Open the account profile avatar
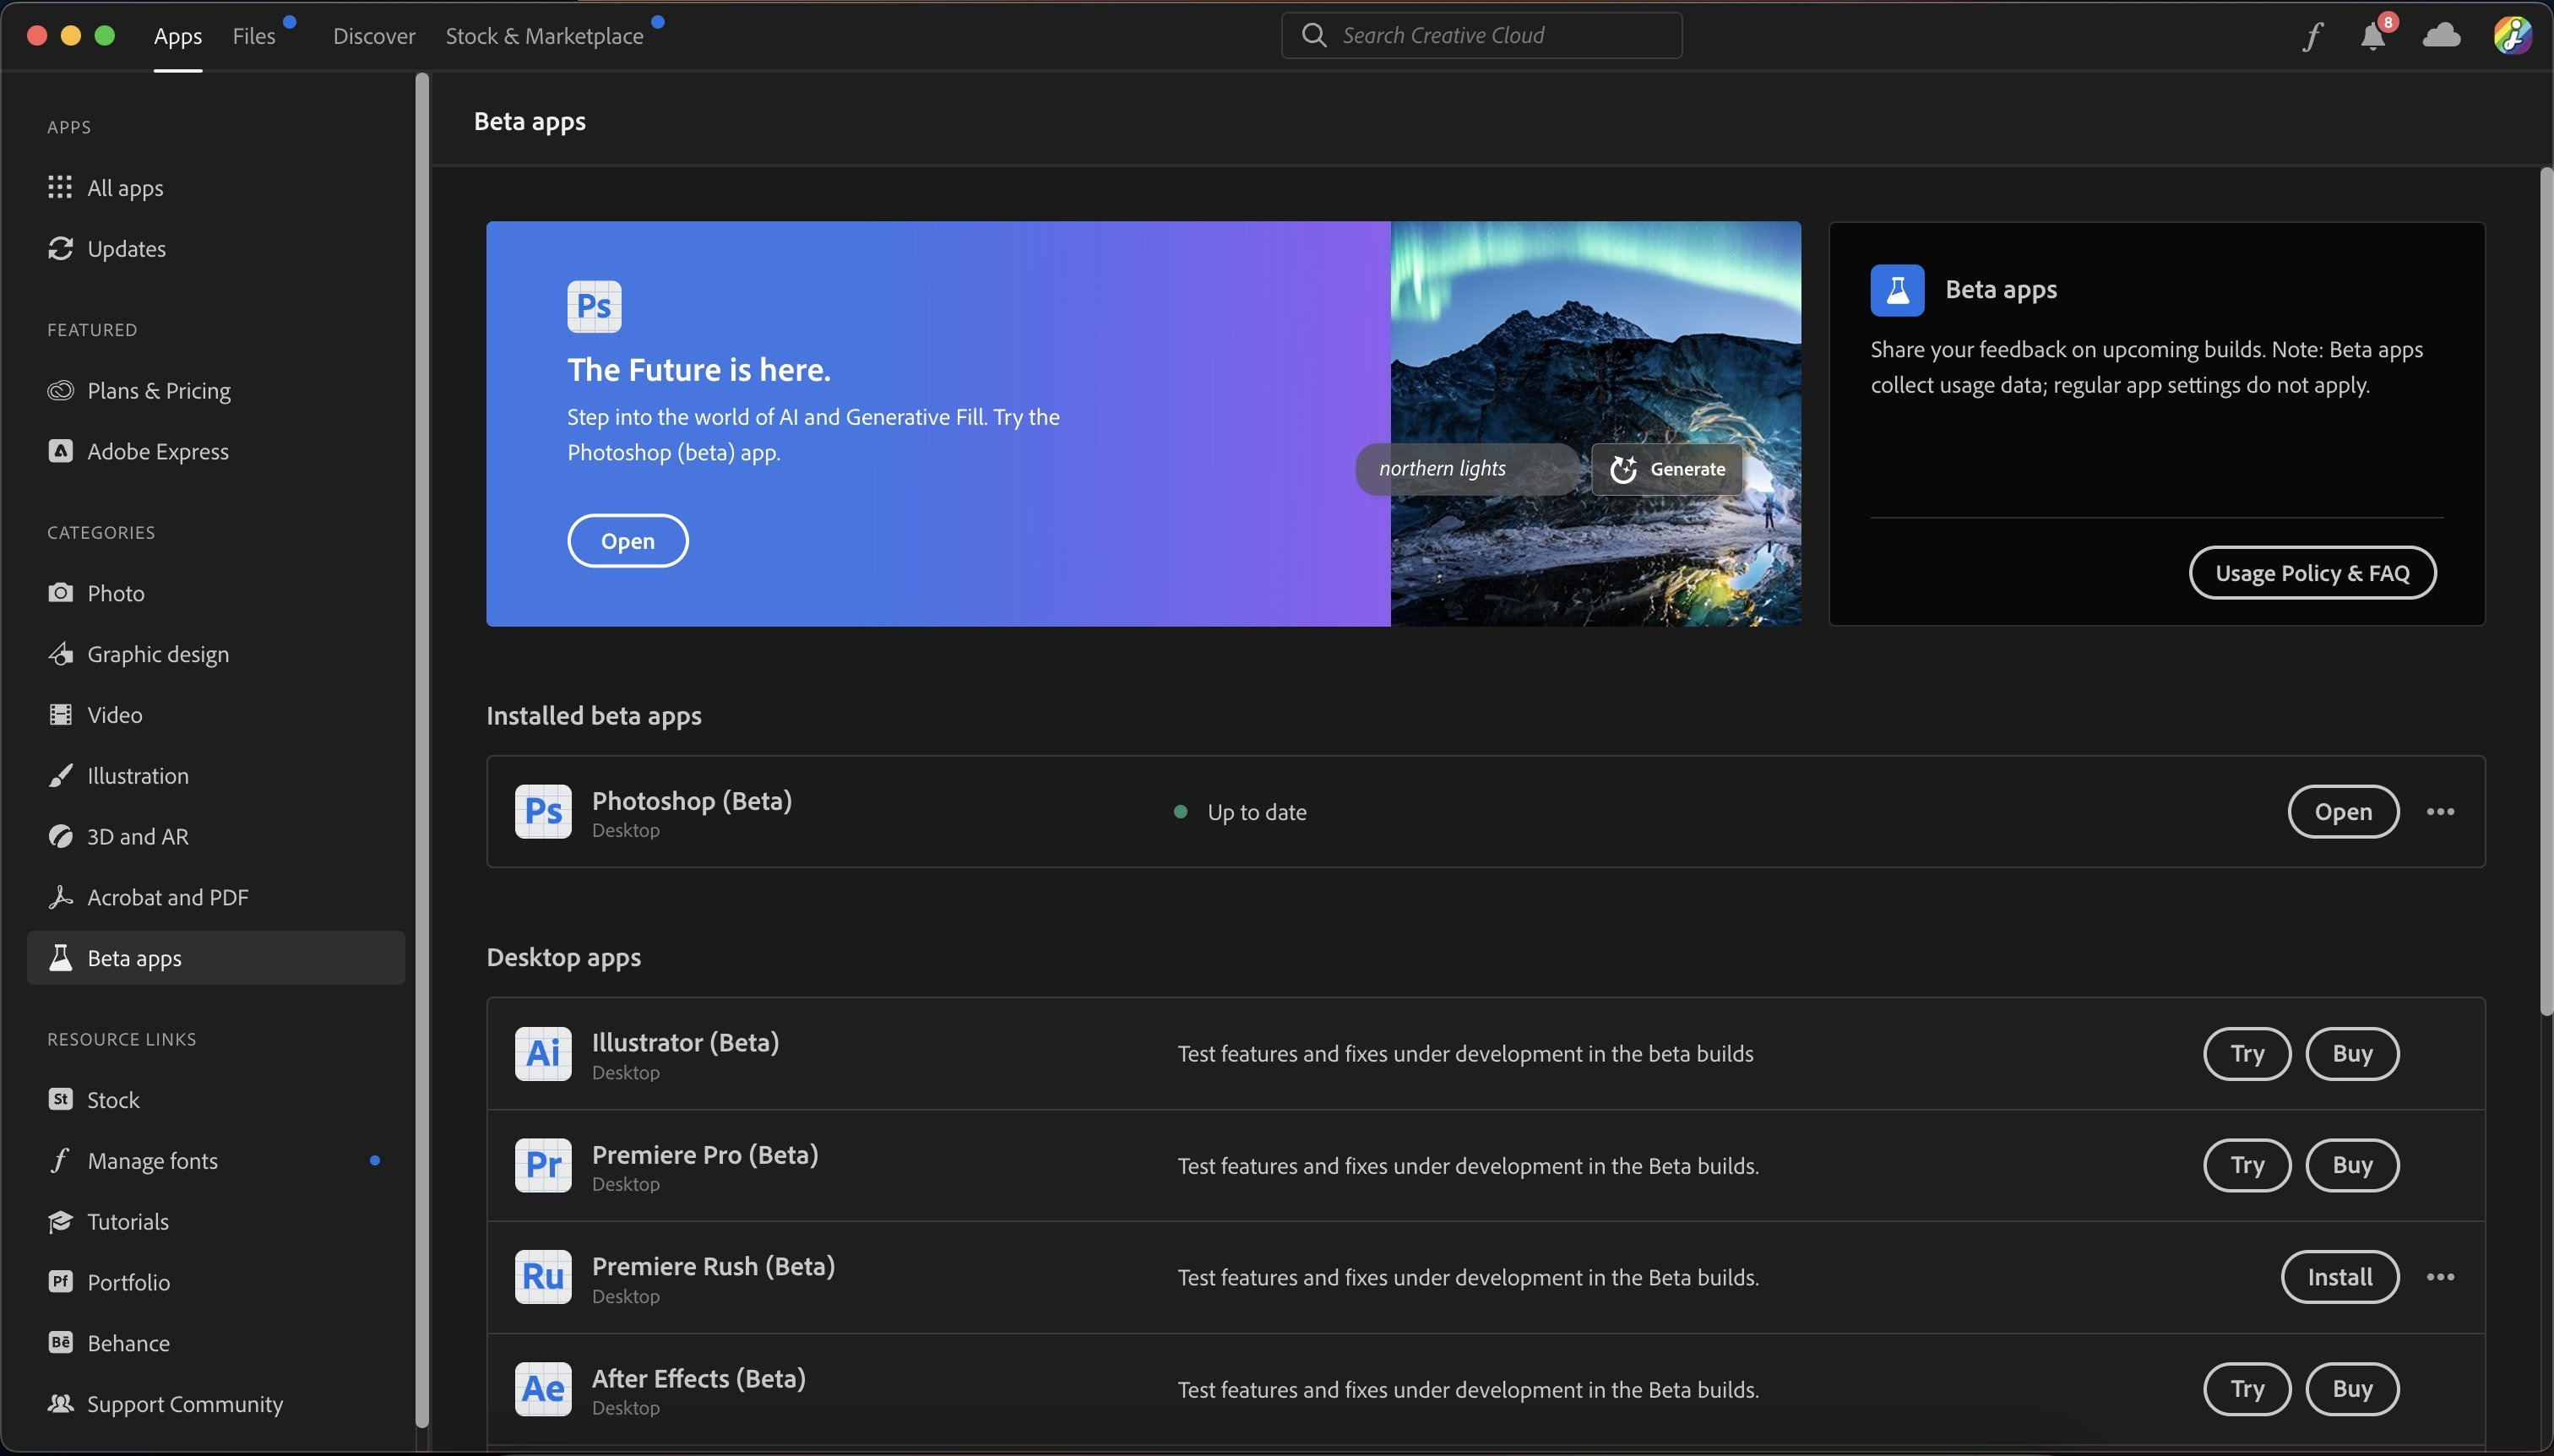This screenshot has height=1456, width=2554. 2511,36
